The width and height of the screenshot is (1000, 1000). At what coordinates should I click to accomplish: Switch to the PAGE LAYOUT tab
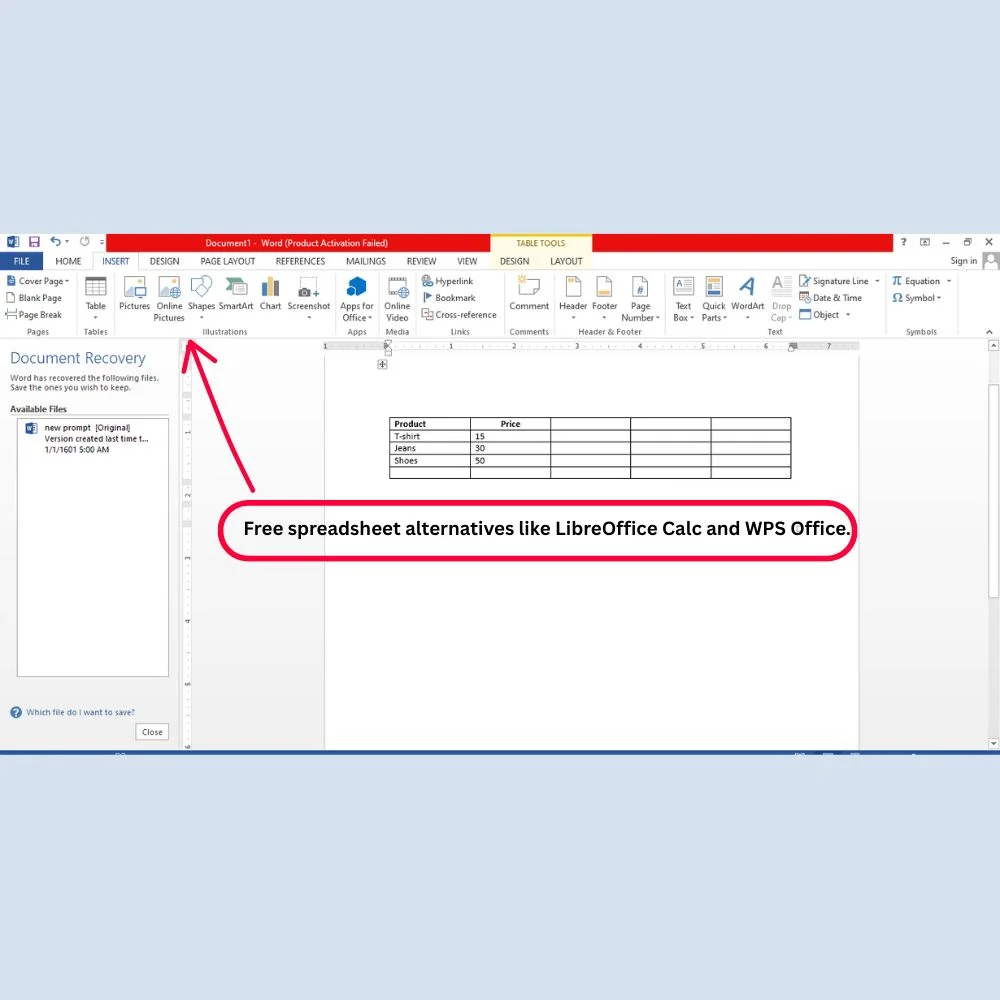[228, 261]
